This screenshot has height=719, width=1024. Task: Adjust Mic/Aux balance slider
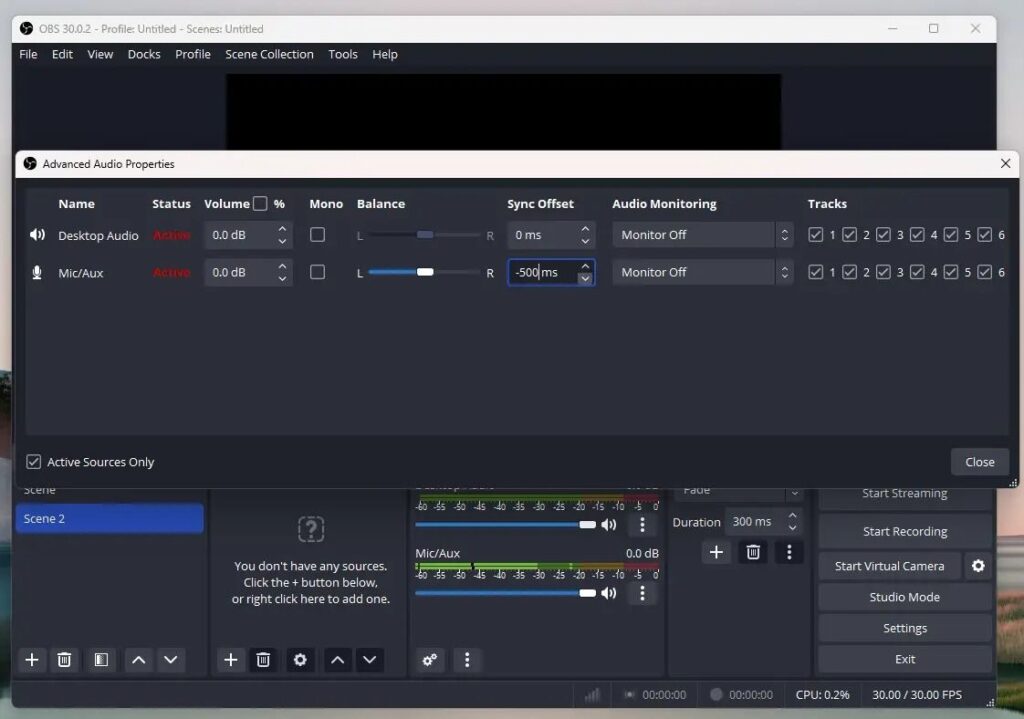pyautogui.click(x=424, y=272)
